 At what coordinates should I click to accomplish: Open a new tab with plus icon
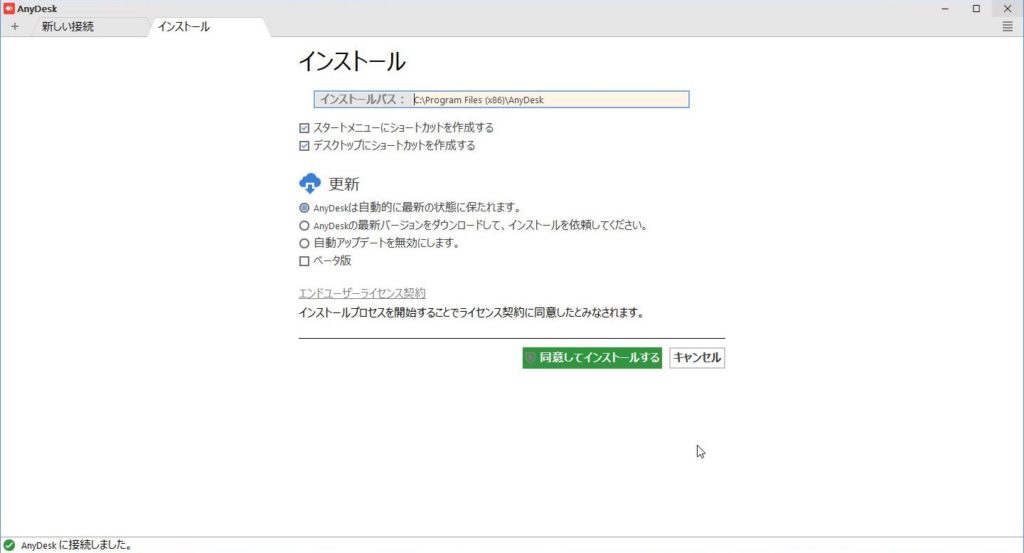coord(14,27)
